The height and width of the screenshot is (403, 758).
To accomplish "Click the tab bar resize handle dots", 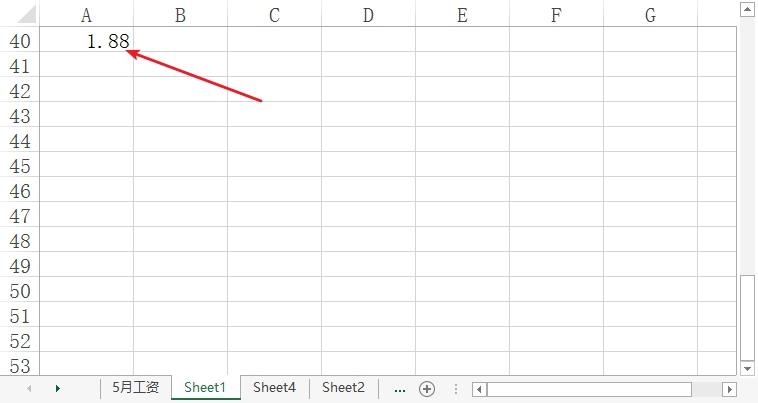I will [455, 389].
